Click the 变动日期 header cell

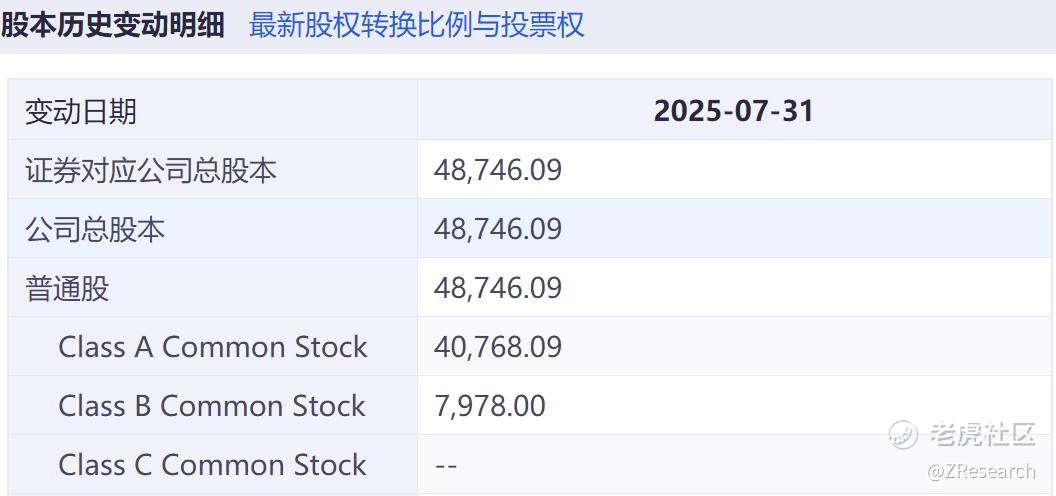[81, 111]
